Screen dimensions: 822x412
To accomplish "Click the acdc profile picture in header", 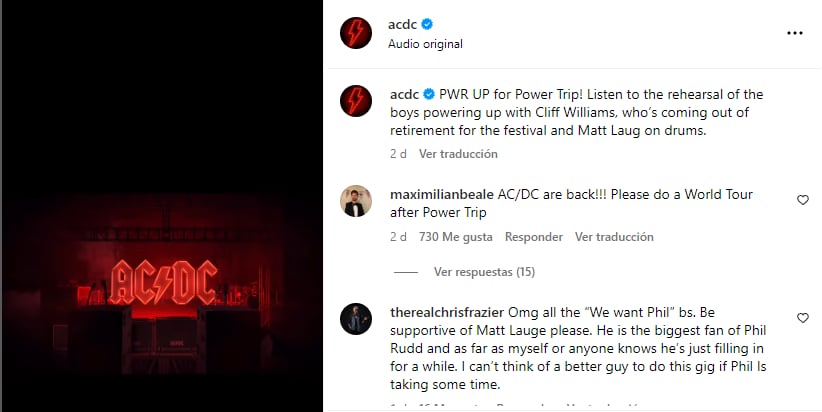I will tap(356, 33).
